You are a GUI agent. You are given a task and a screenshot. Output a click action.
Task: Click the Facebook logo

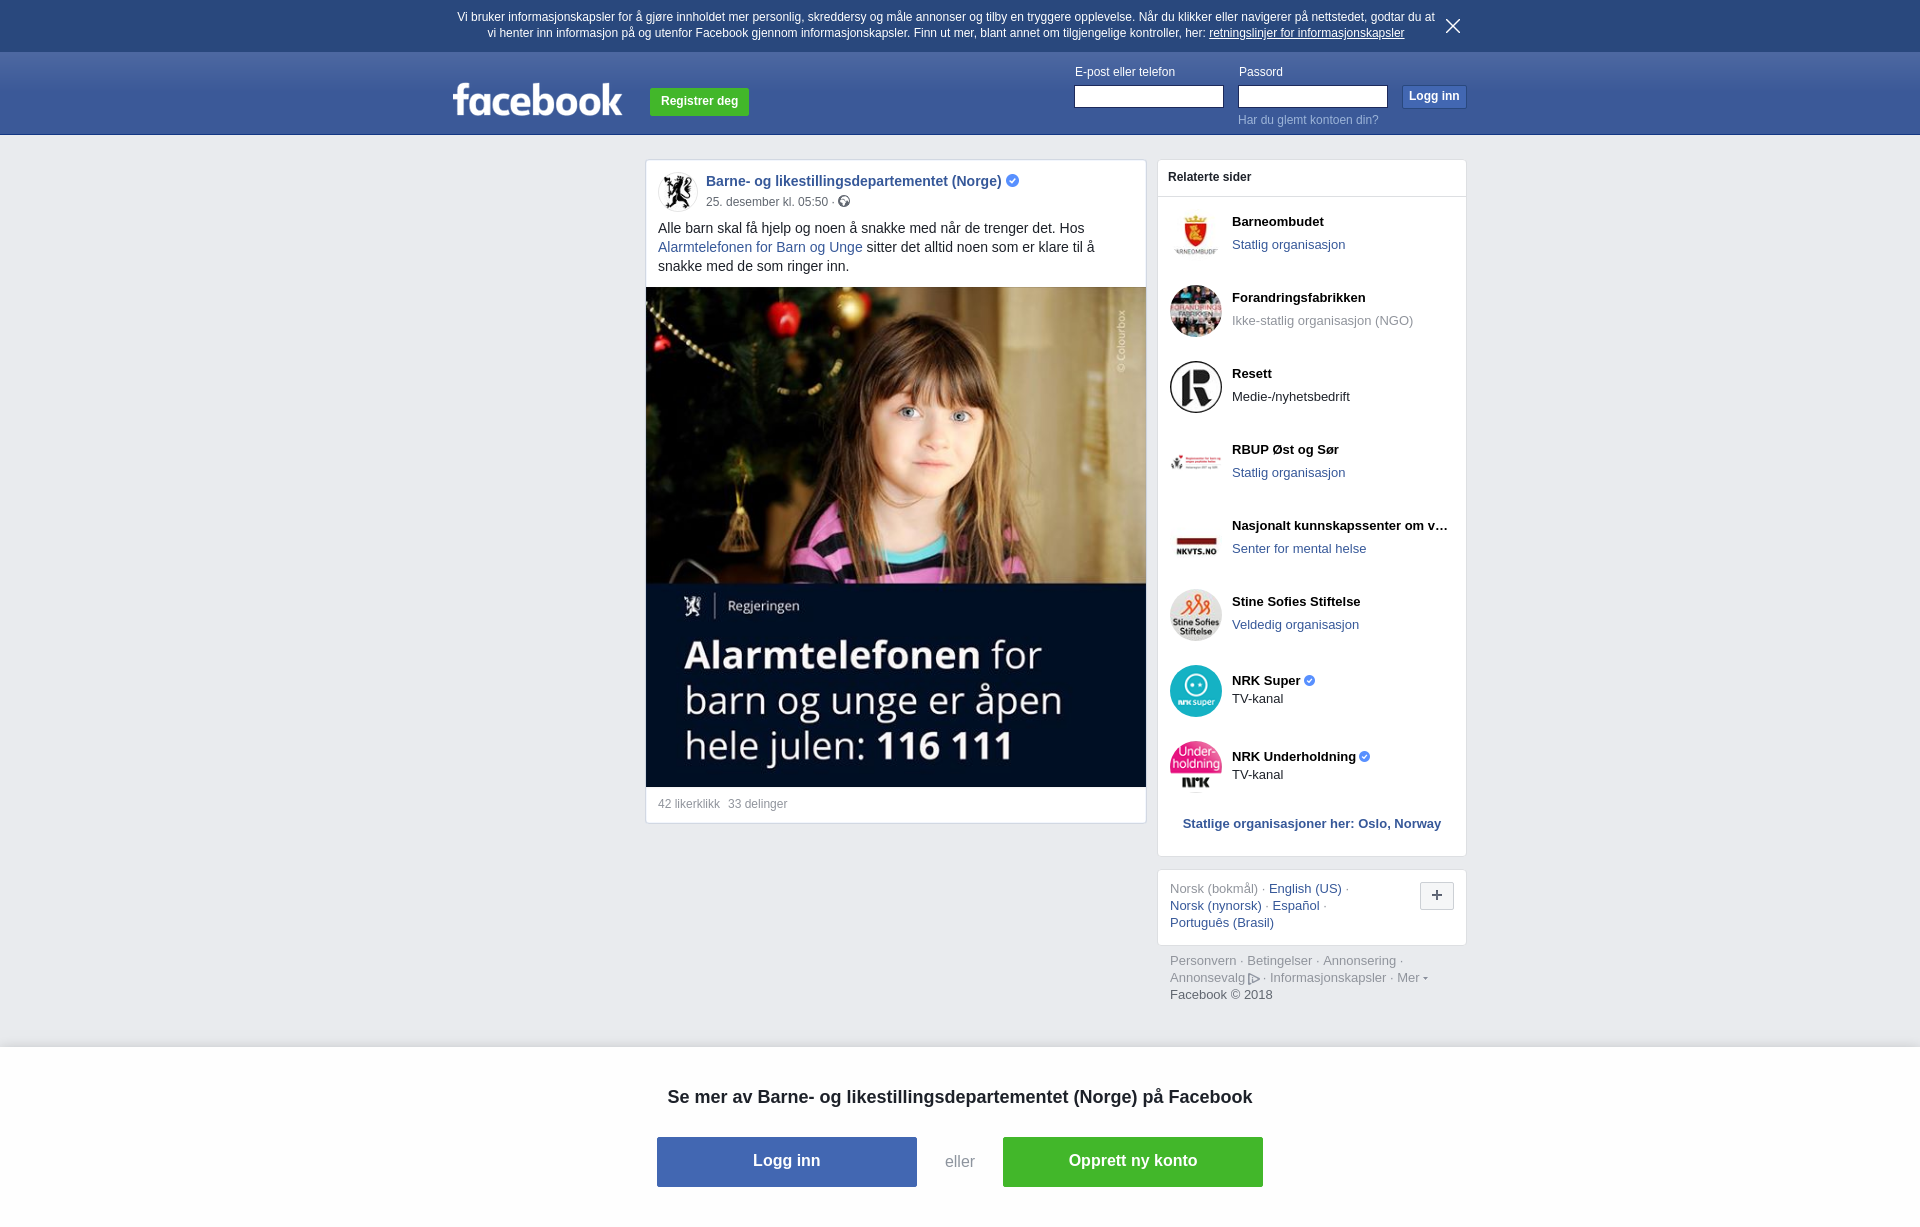coord(537,100)
